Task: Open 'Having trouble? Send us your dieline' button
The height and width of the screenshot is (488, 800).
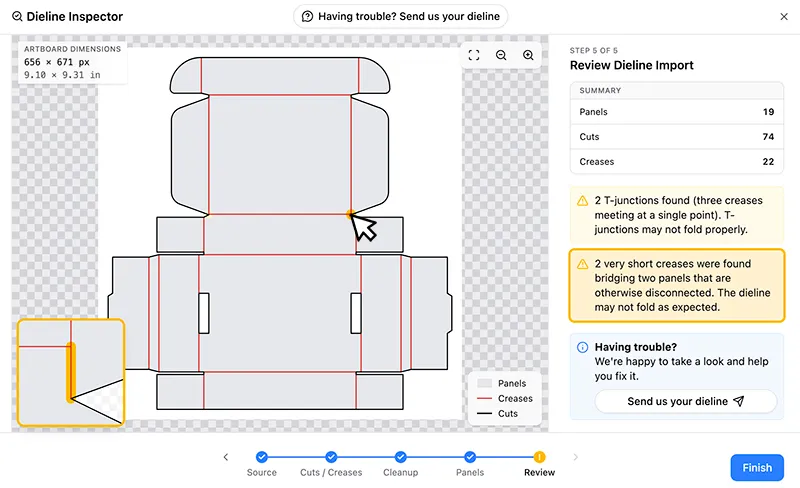Action: (x=401, y=16)
